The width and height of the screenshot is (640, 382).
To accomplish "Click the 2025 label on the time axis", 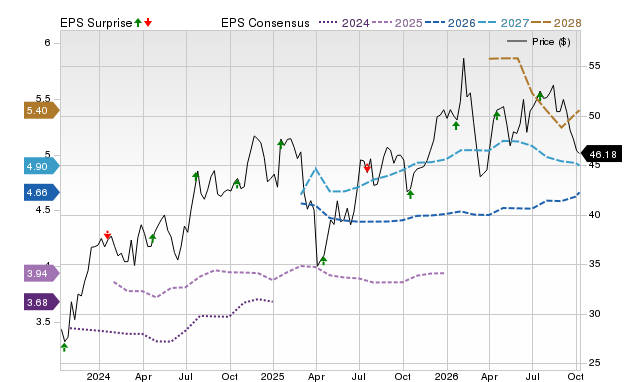I will click(272, 376).
